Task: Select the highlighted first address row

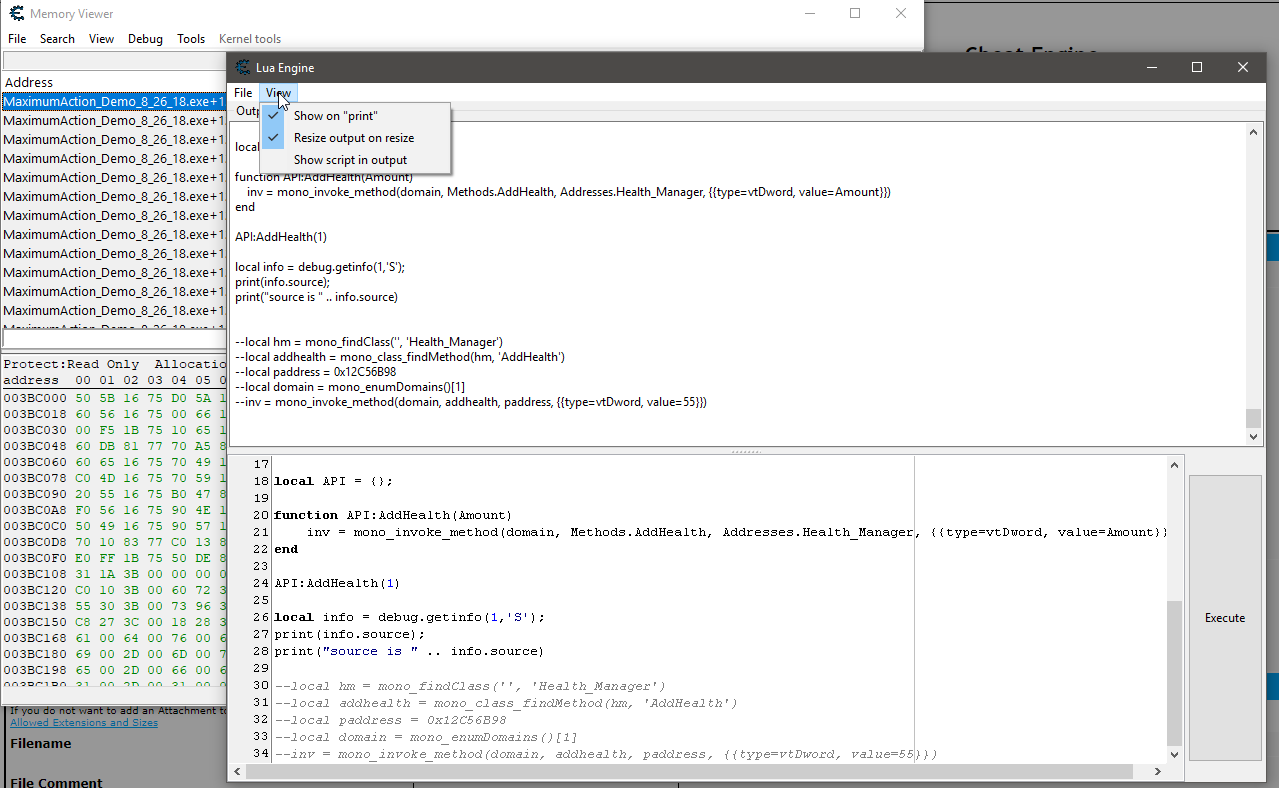Action: pos(113,102)
